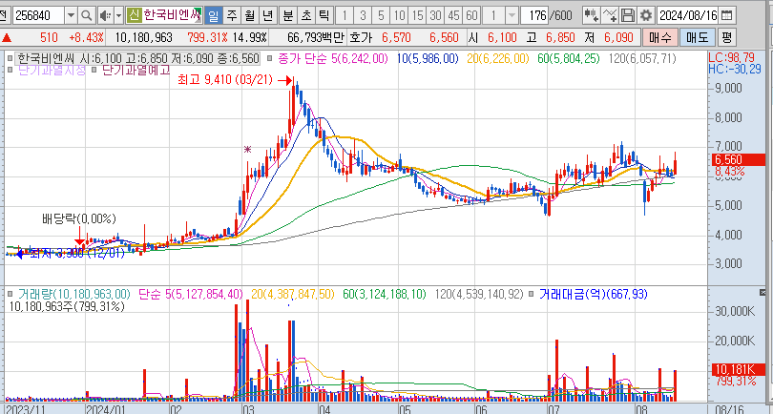Click the red up-triangle price change icon
Image resolution: width=773 pixels, height=414 pixels.
[x=7, y=37]
